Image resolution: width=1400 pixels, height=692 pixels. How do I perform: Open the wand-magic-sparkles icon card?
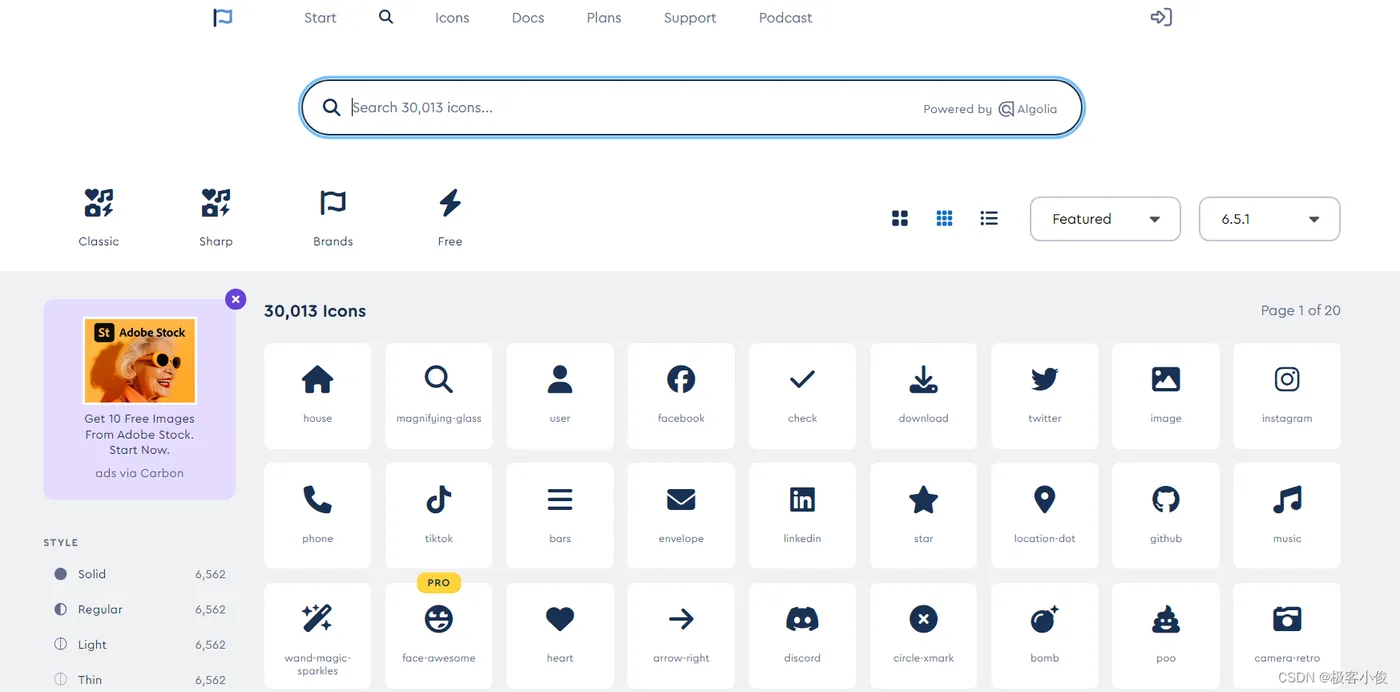click(x=317, y=636)
